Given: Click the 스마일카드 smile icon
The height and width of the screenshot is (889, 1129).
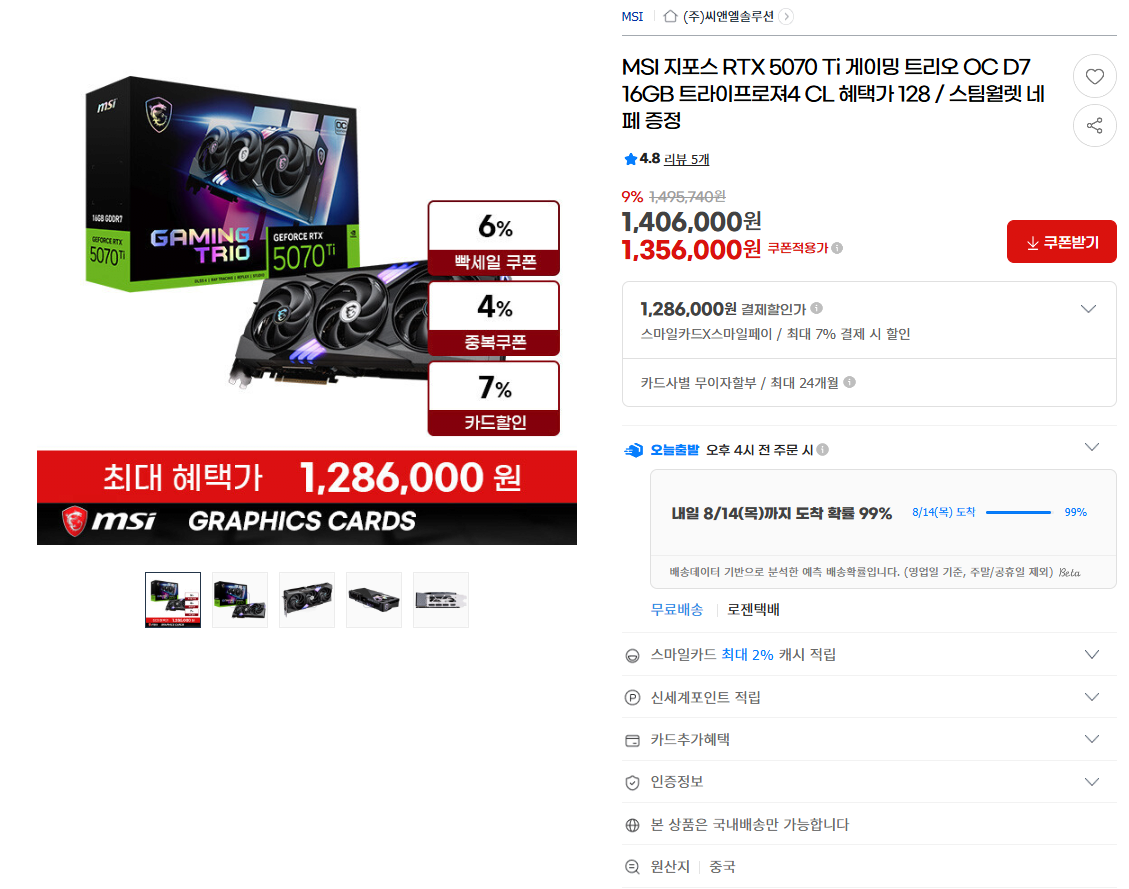Looking at the screenshot, I should (631, 655).
